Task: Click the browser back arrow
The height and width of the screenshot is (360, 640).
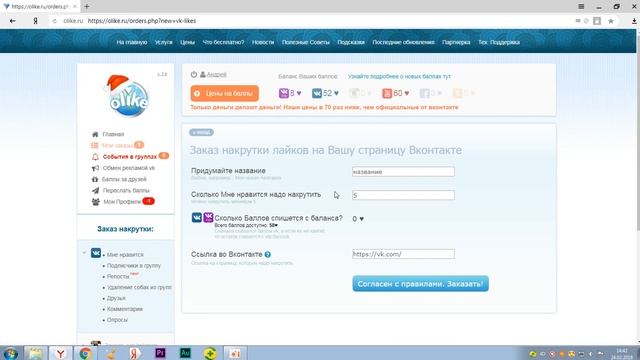Action: (x=12, y=21)
